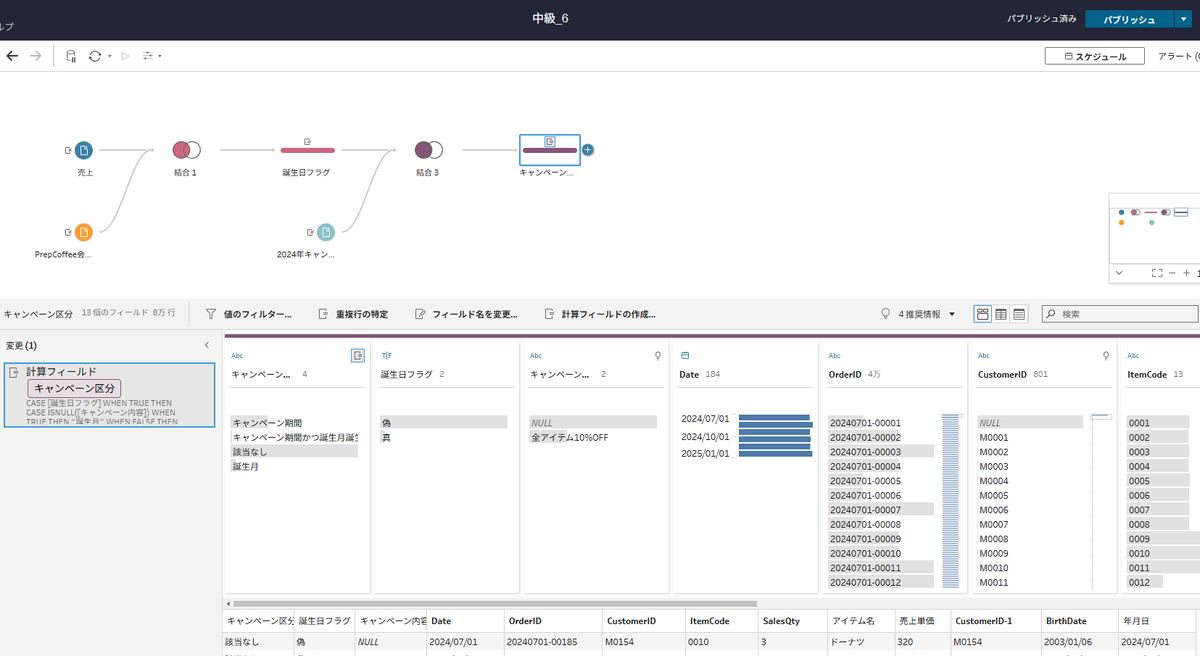Switch to profile pane view
Image resolution: width=1200 pixels, height=656 pixels.
click(x=983, y=314)
